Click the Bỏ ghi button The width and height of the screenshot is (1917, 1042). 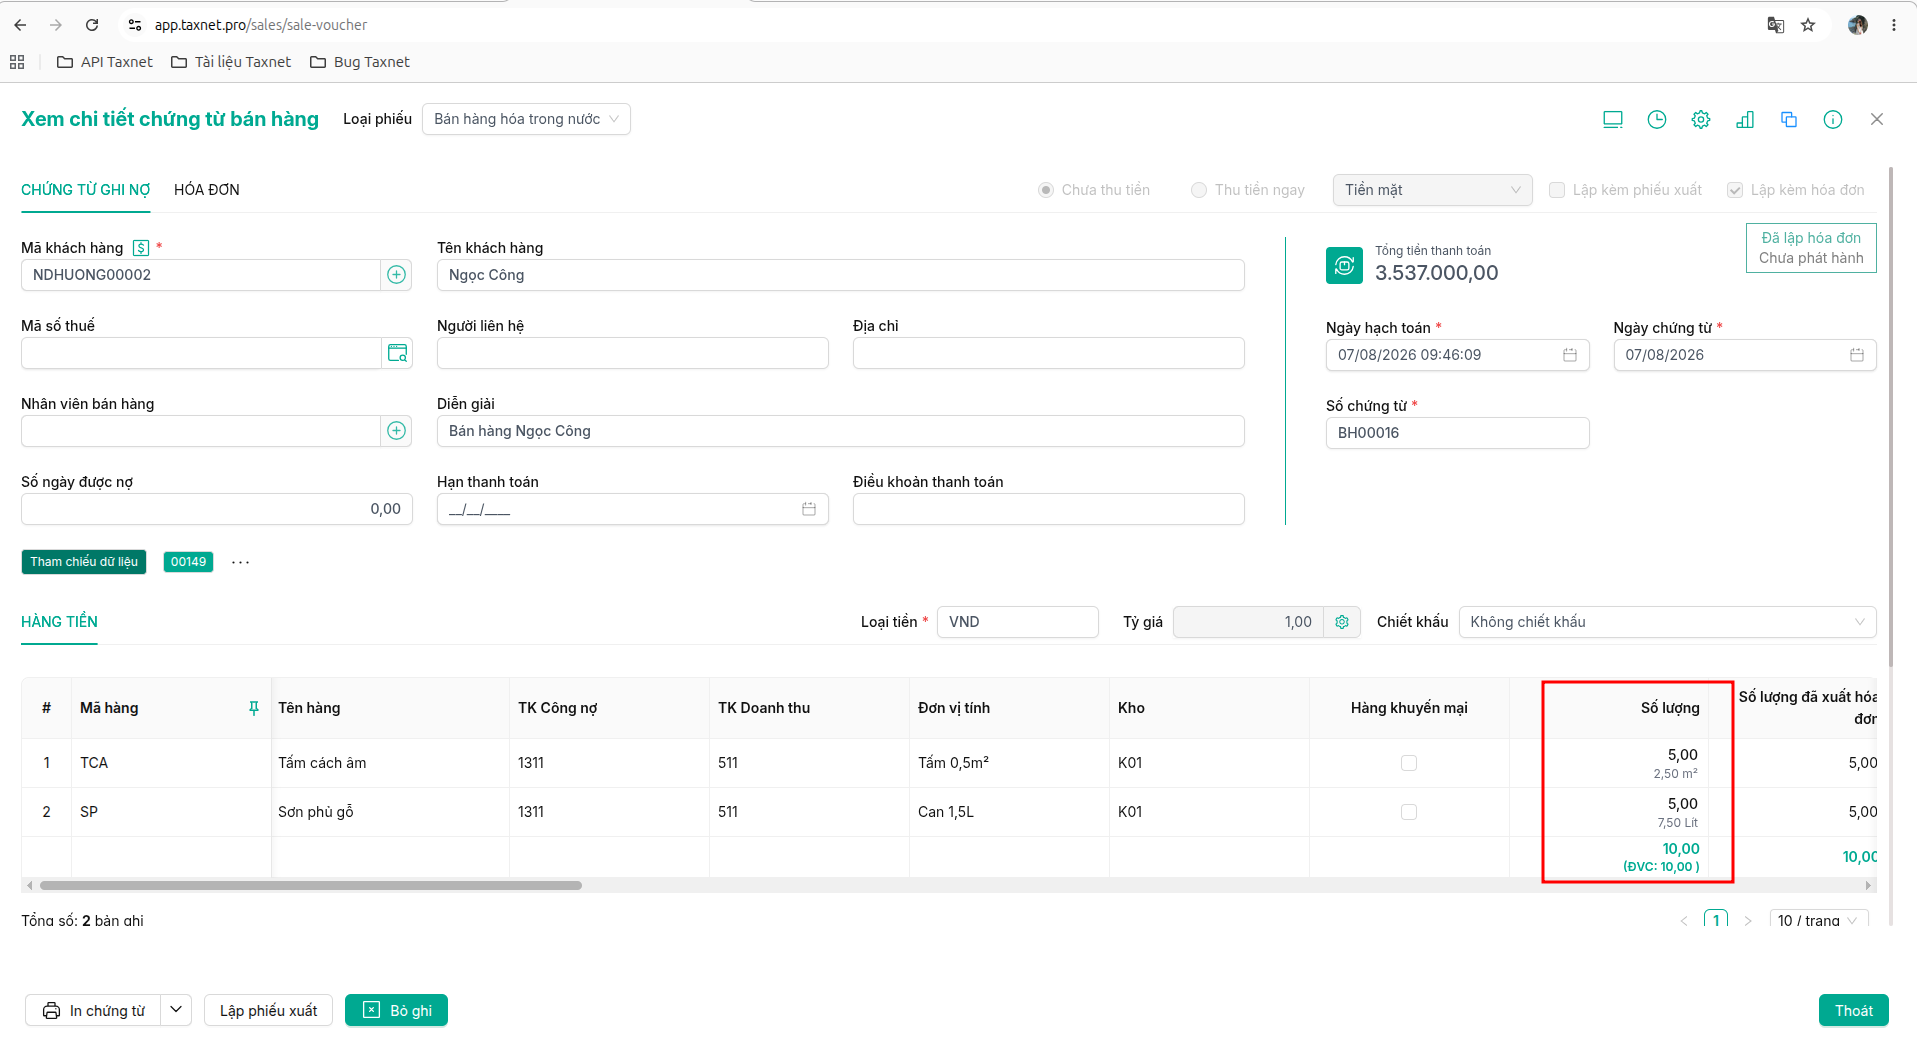point(396,1010)
